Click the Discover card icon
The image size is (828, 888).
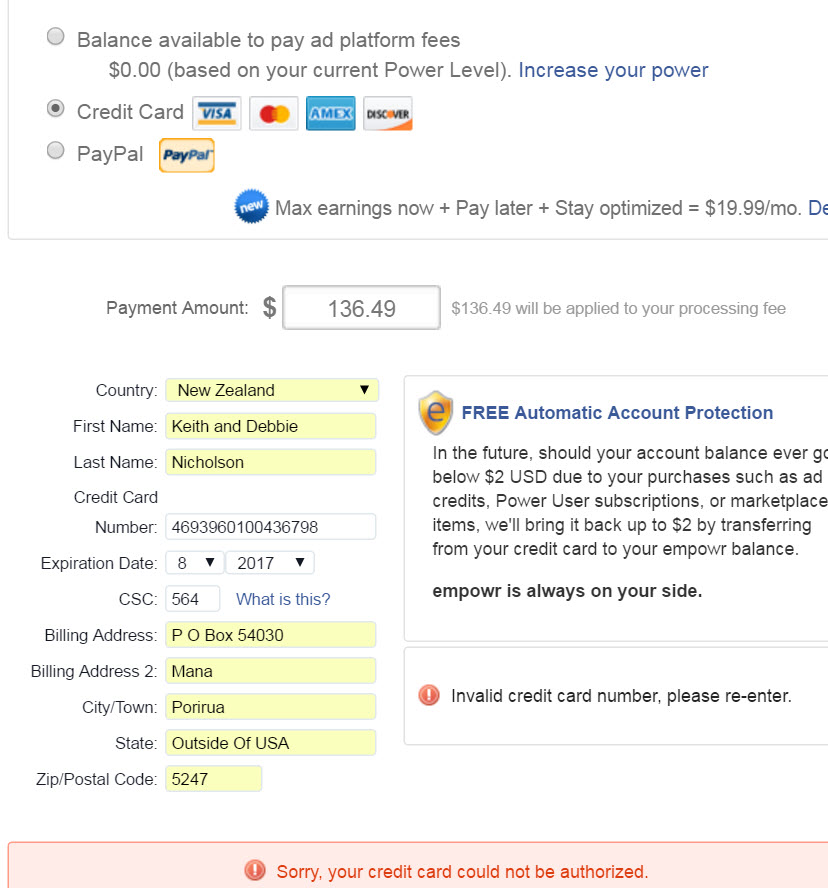coord(387,114)
